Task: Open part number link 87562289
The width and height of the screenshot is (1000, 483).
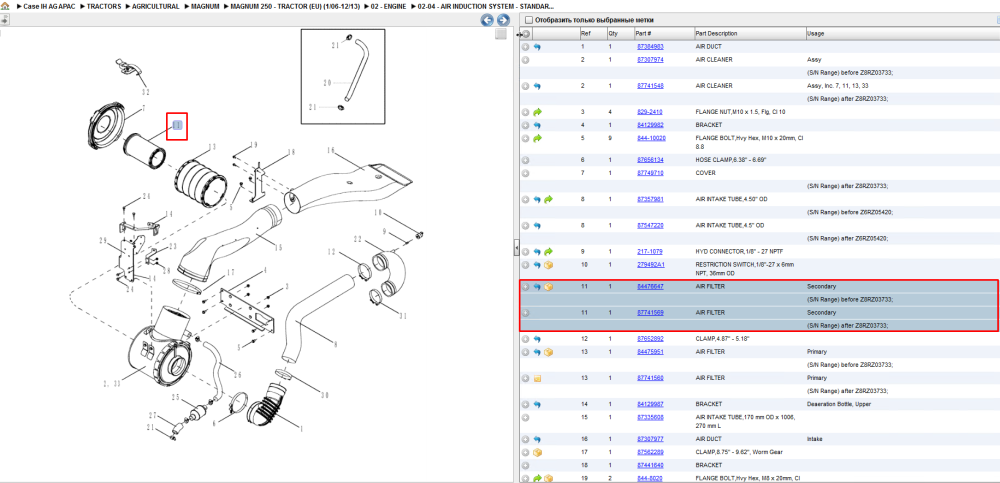Action: [650, 452]
